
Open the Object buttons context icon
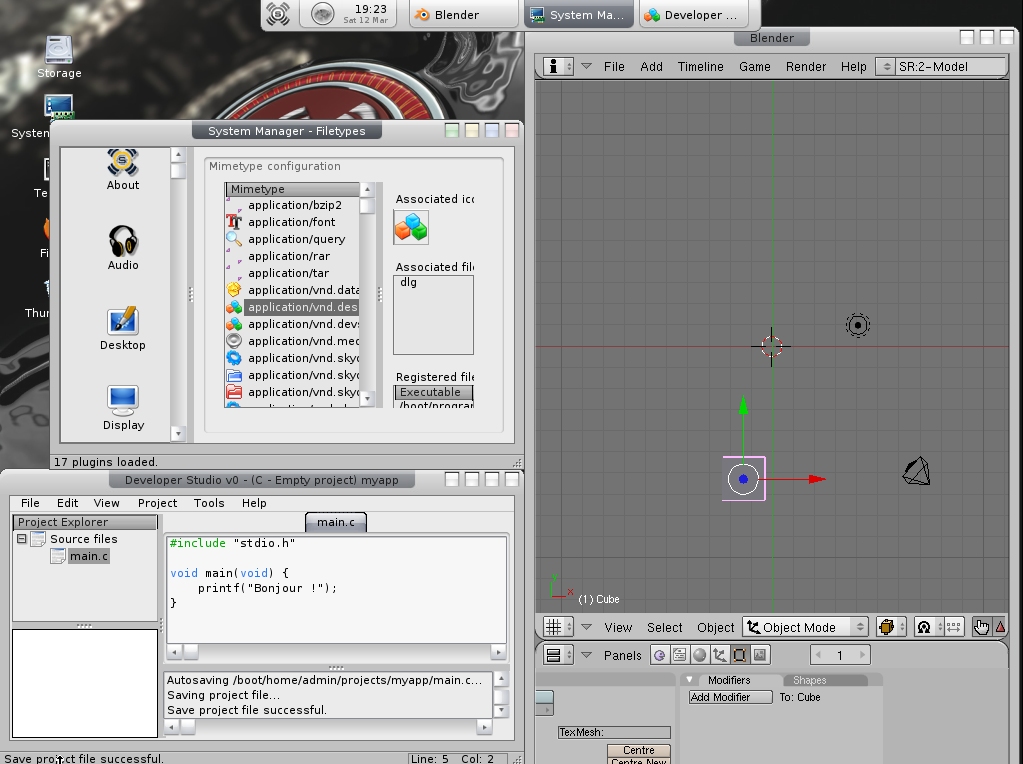pyautogui.click(x=719, y=656)
